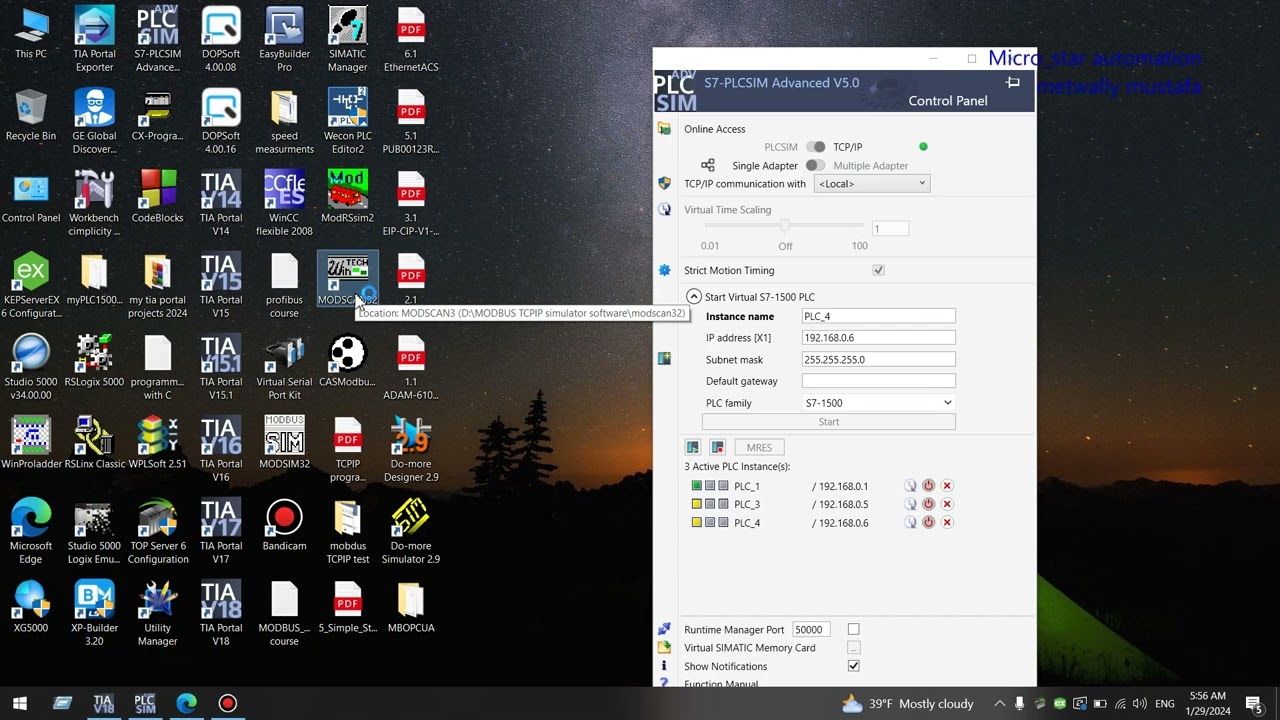
Task: Open KEPServerEX 6 Configuration icon
Action: click(31, 286)
